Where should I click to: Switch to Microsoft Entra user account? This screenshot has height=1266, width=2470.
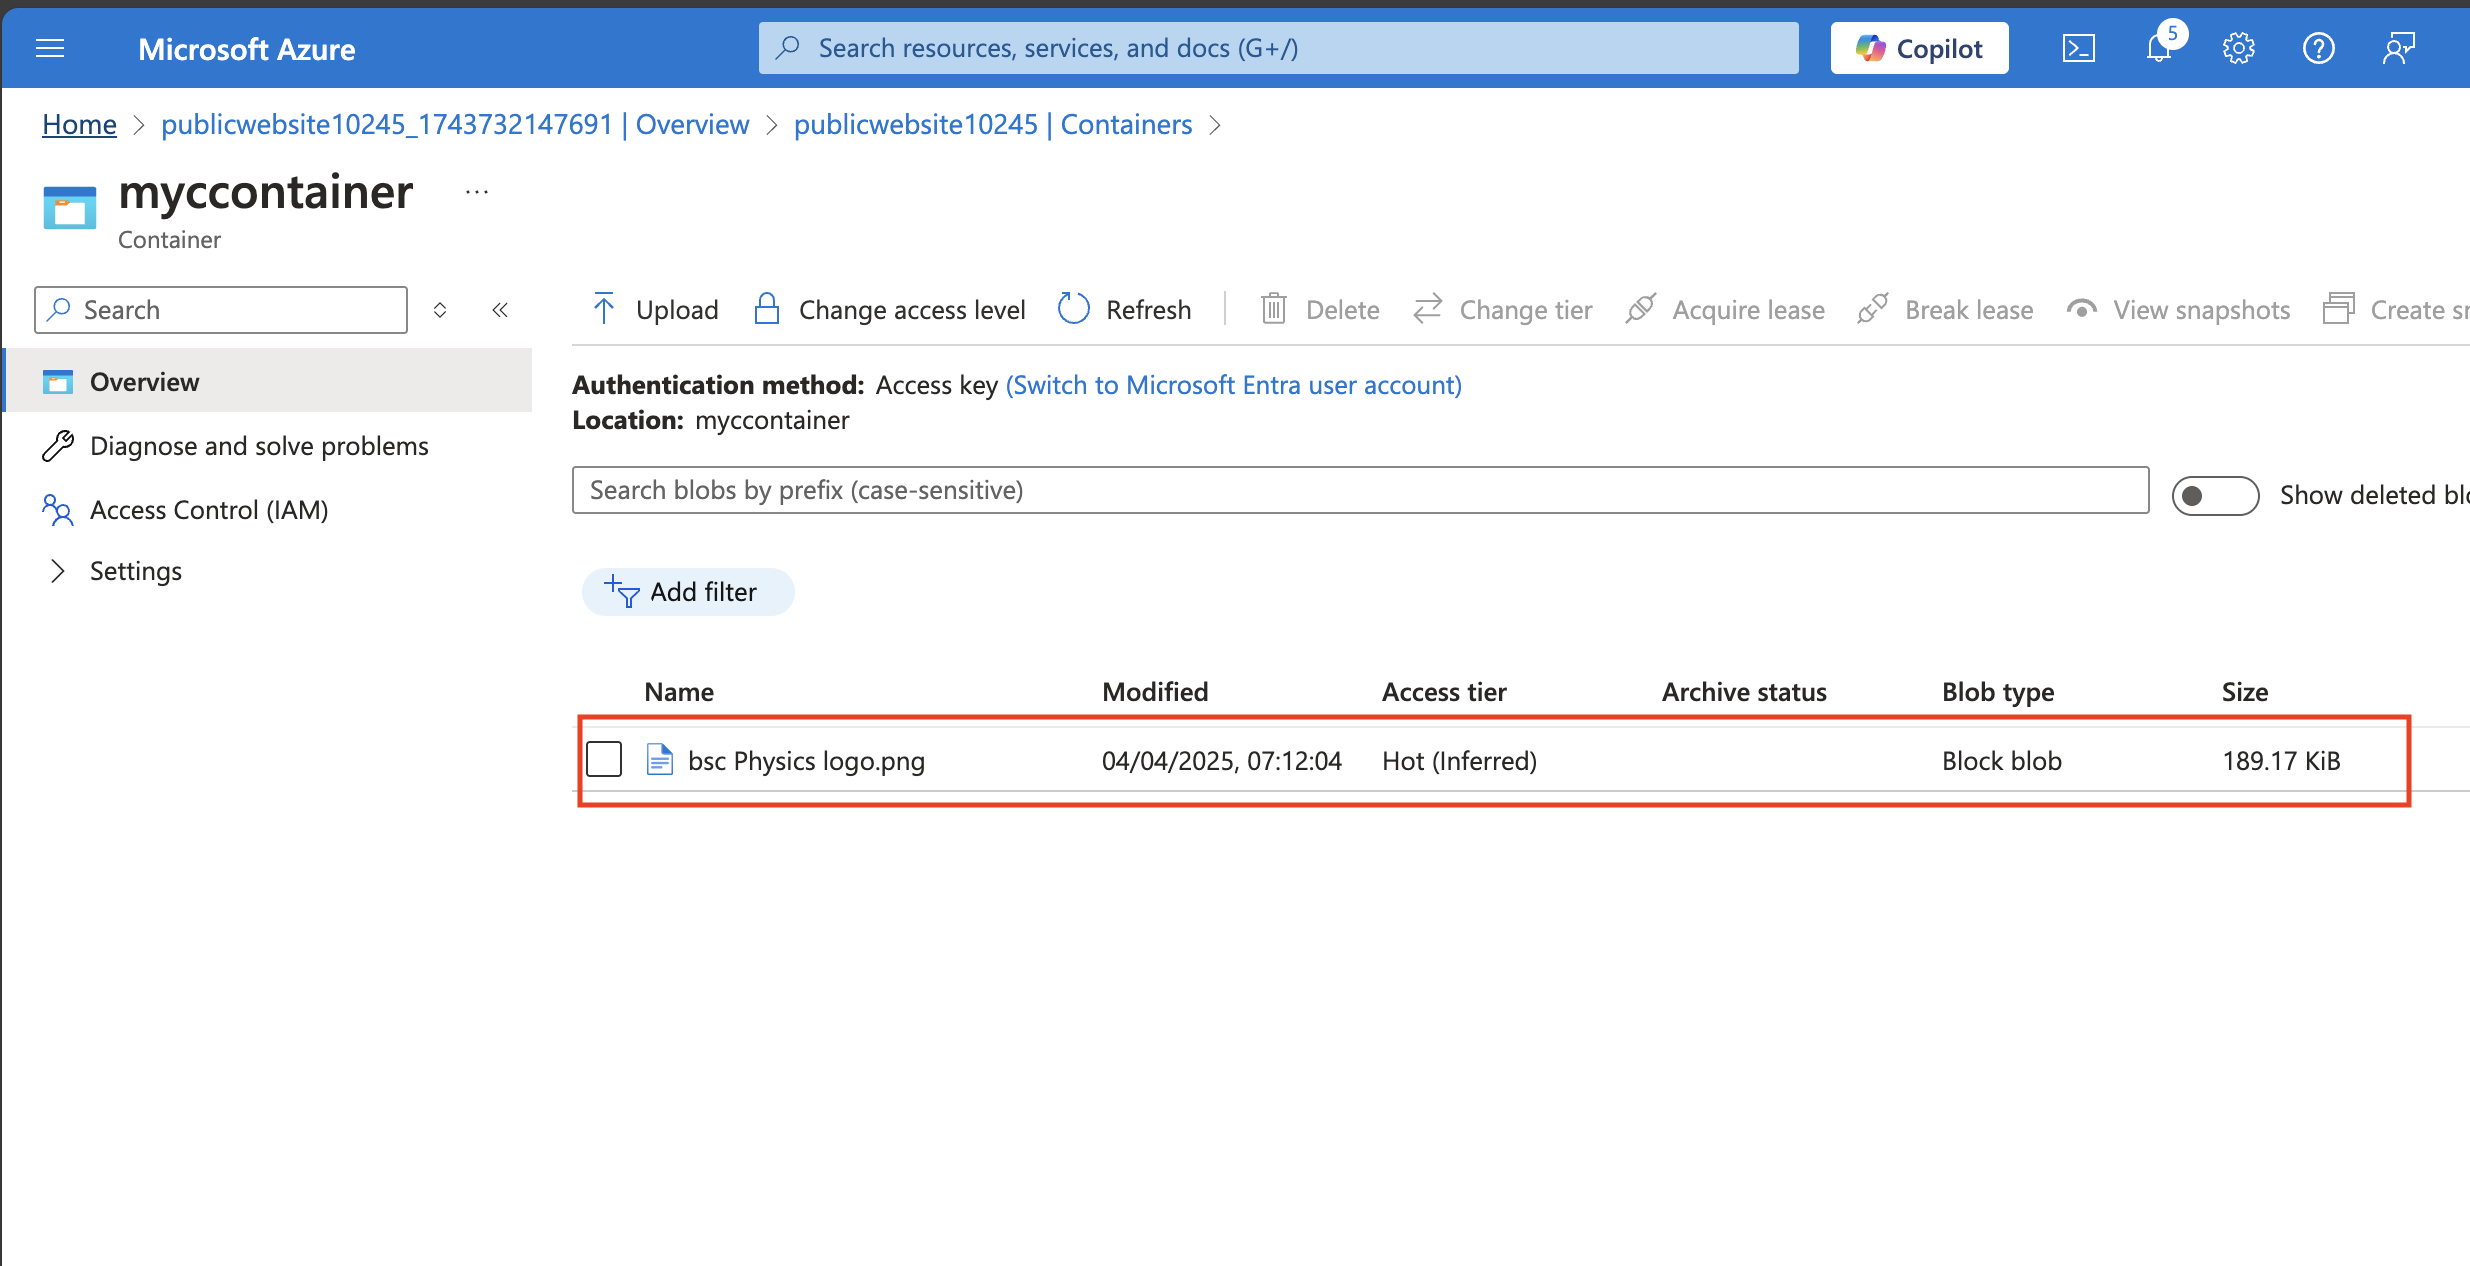(1234, 385)
